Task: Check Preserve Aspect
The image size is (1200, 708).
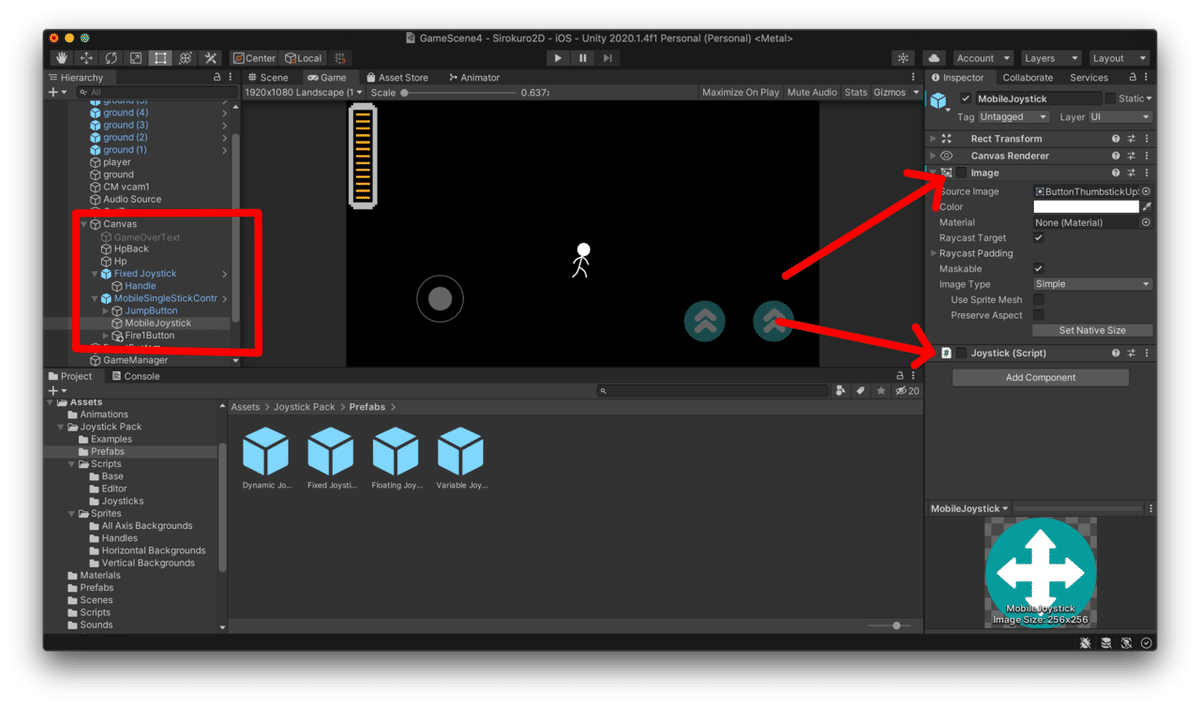Action: 1038,315
